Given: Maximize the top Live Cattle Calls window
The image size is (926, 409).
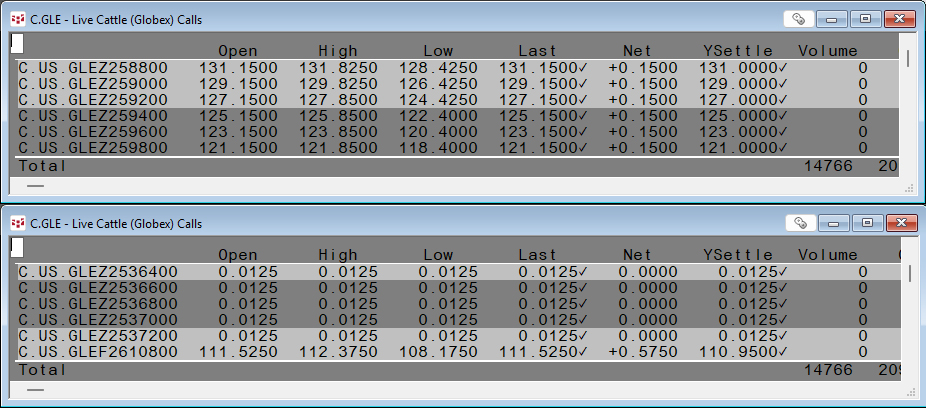Looking at the screenshot, I should (865, 18).
